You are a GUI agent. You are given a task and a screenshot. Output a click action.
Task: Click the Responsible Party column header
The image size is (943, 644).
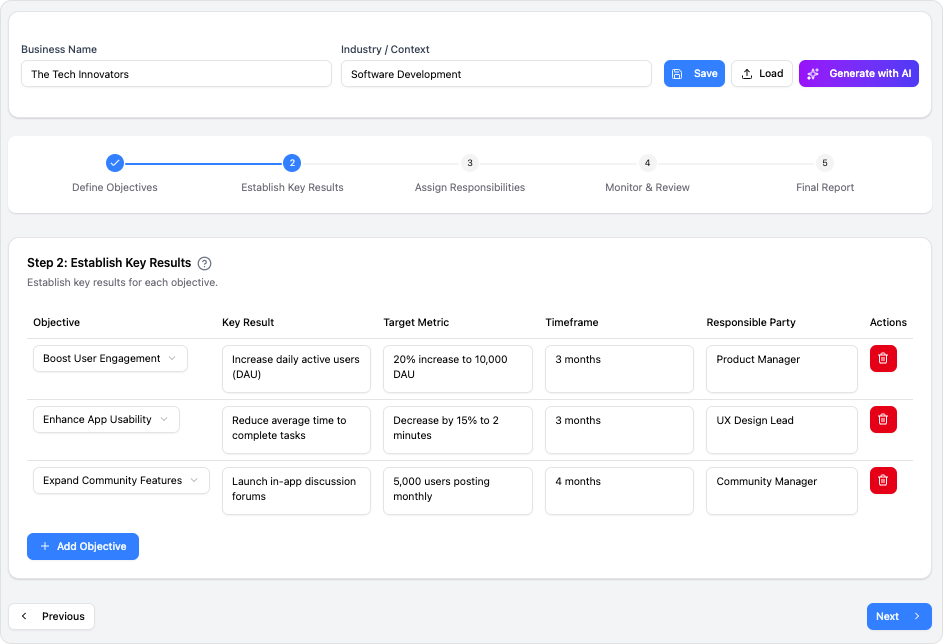[751, 322]
